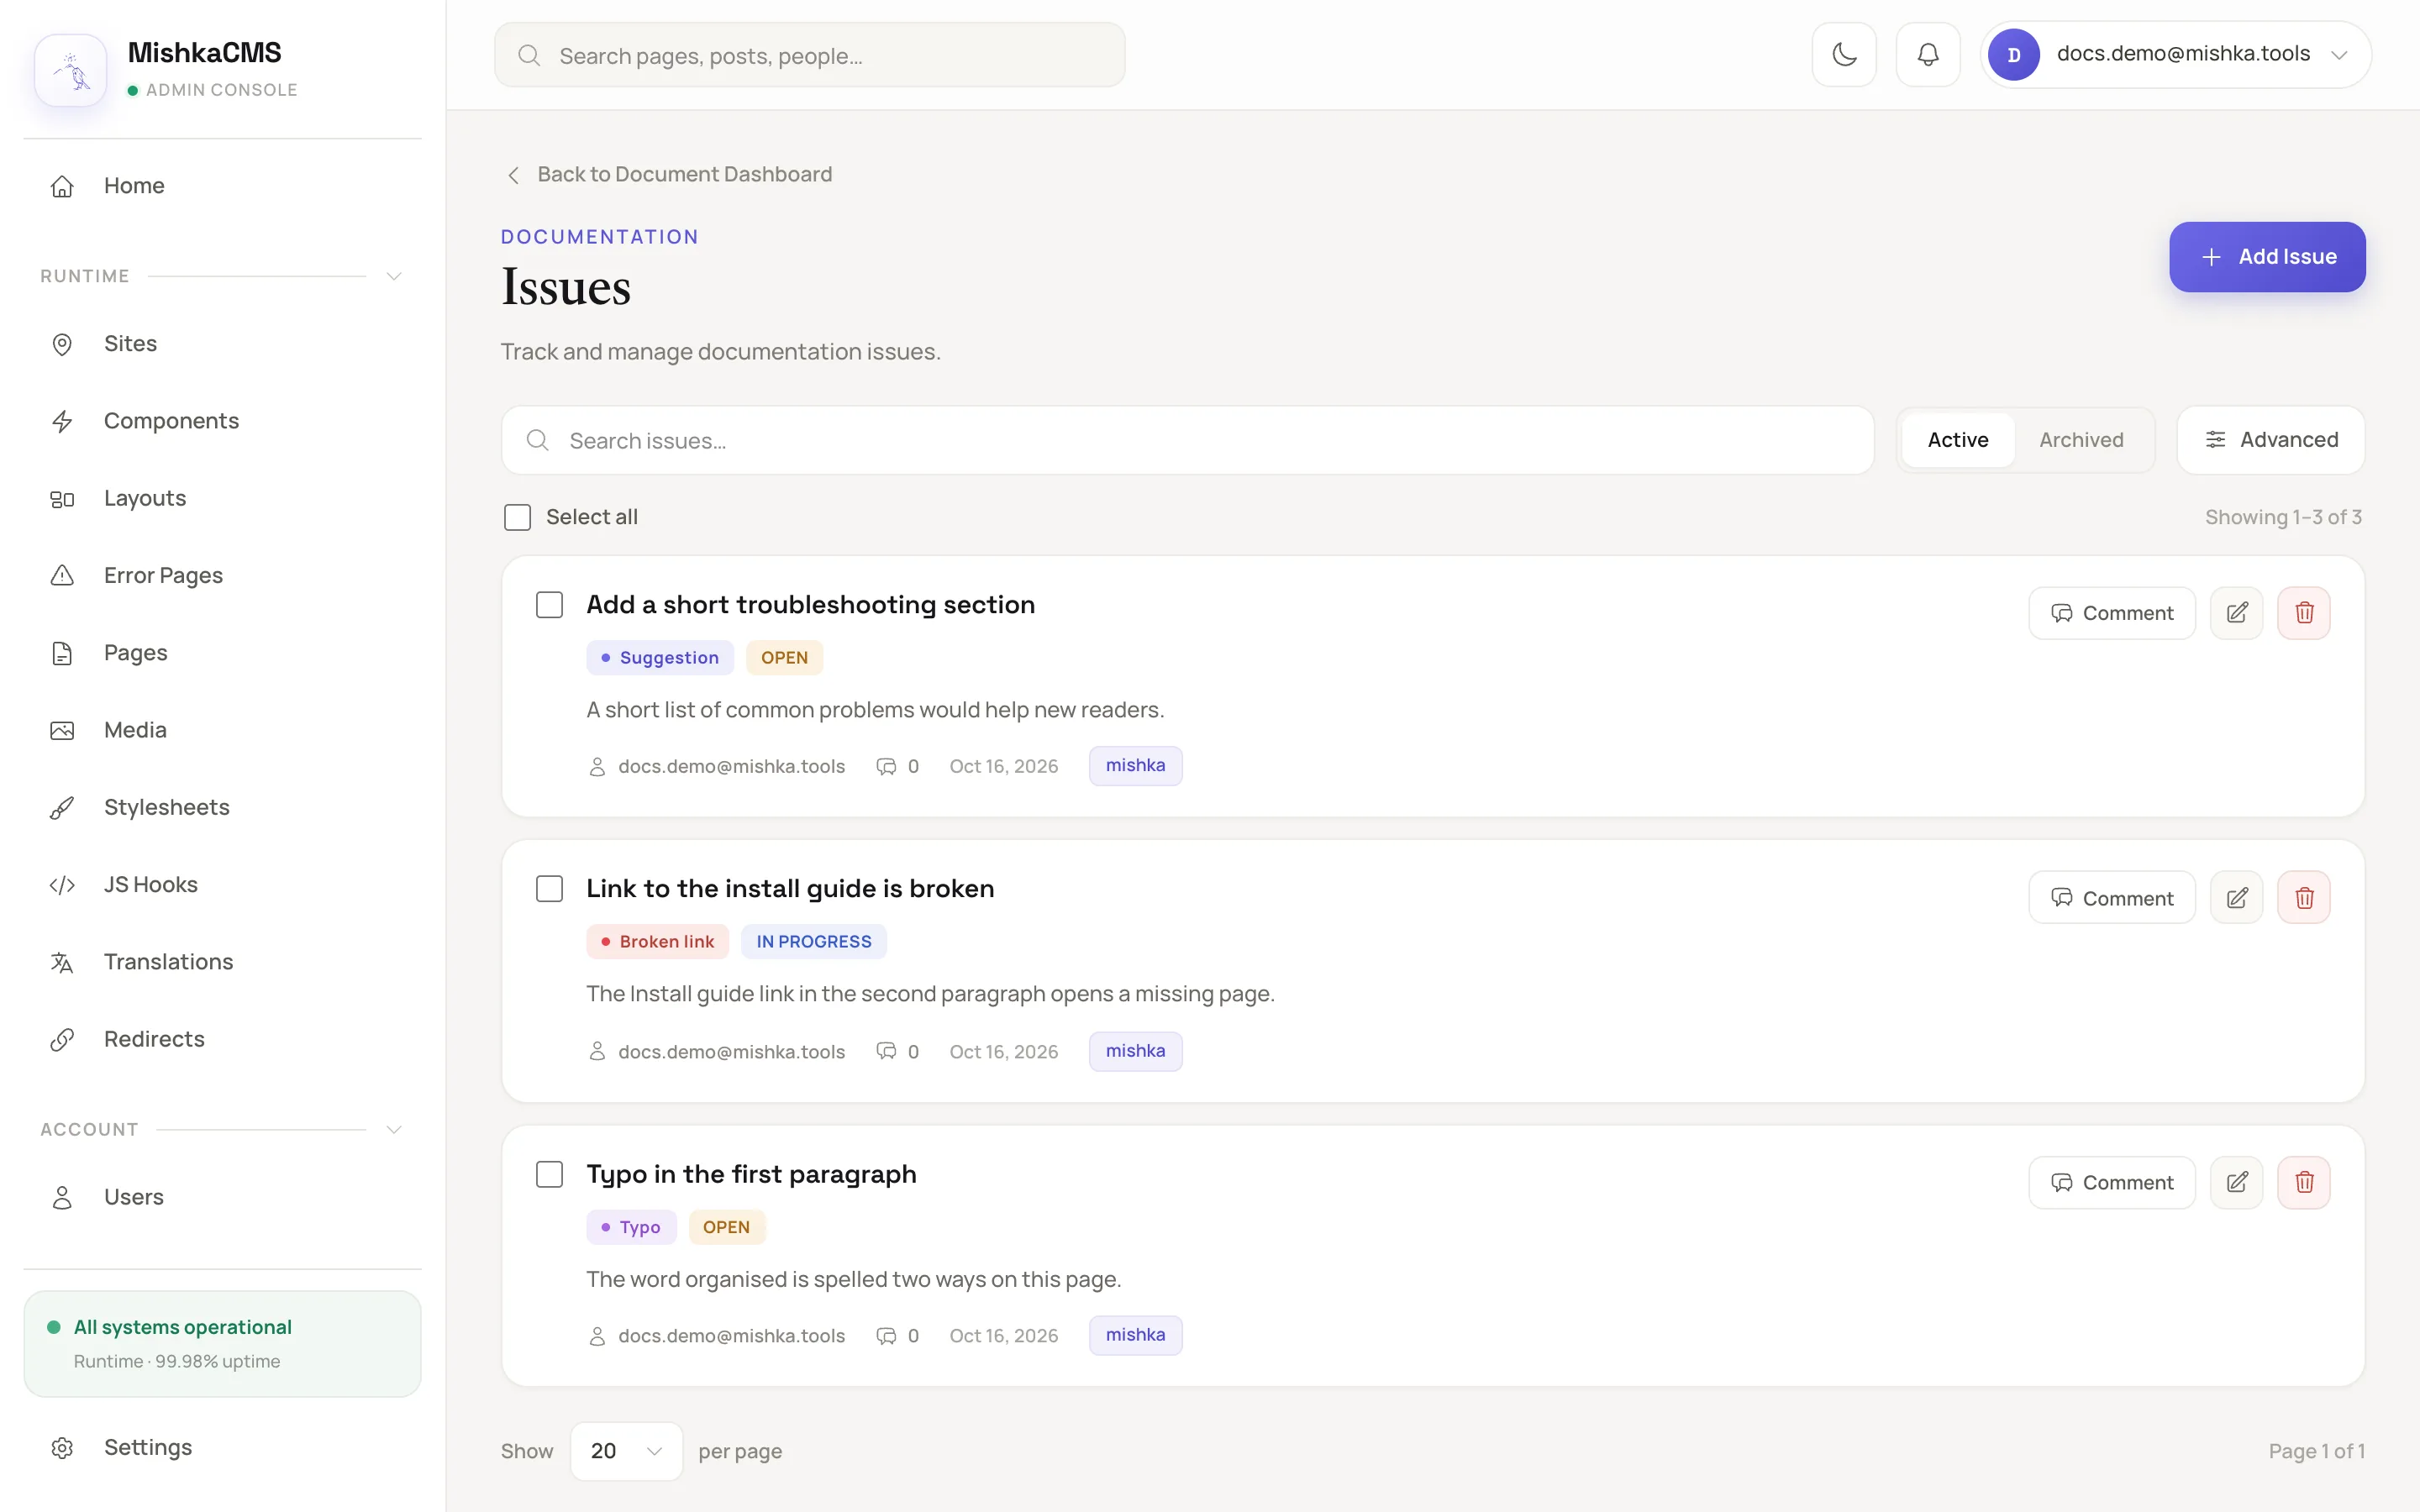Screen dimensions: 2420x1512
Task: Open Sites from the sidebar
Action: pyautogui.click(x=222, y=344)
